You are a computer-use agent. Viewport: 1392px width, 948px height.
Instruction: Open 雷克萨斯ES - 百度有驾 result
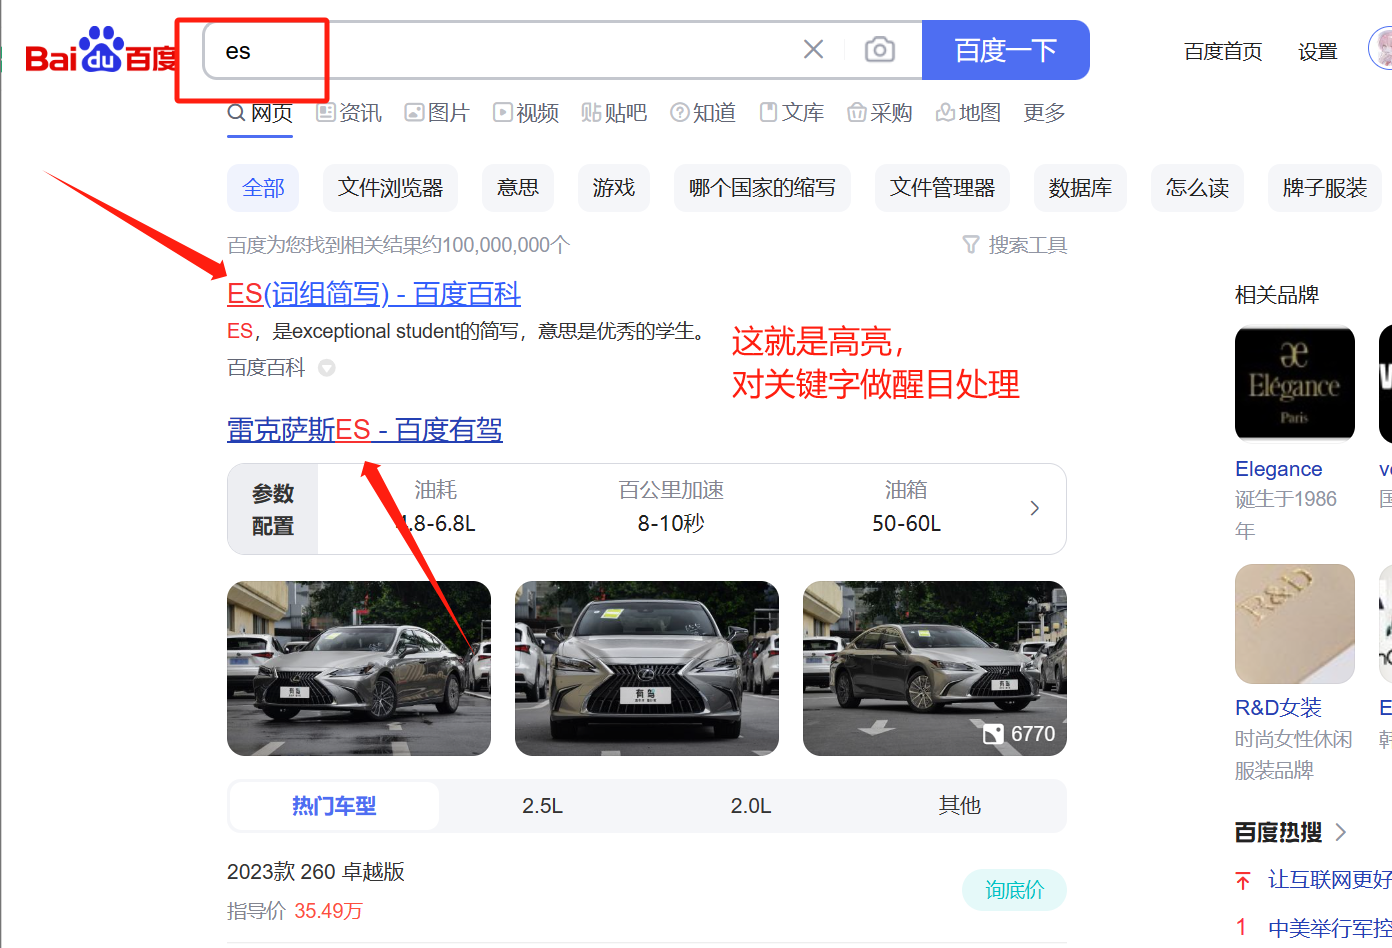[365, 430]
